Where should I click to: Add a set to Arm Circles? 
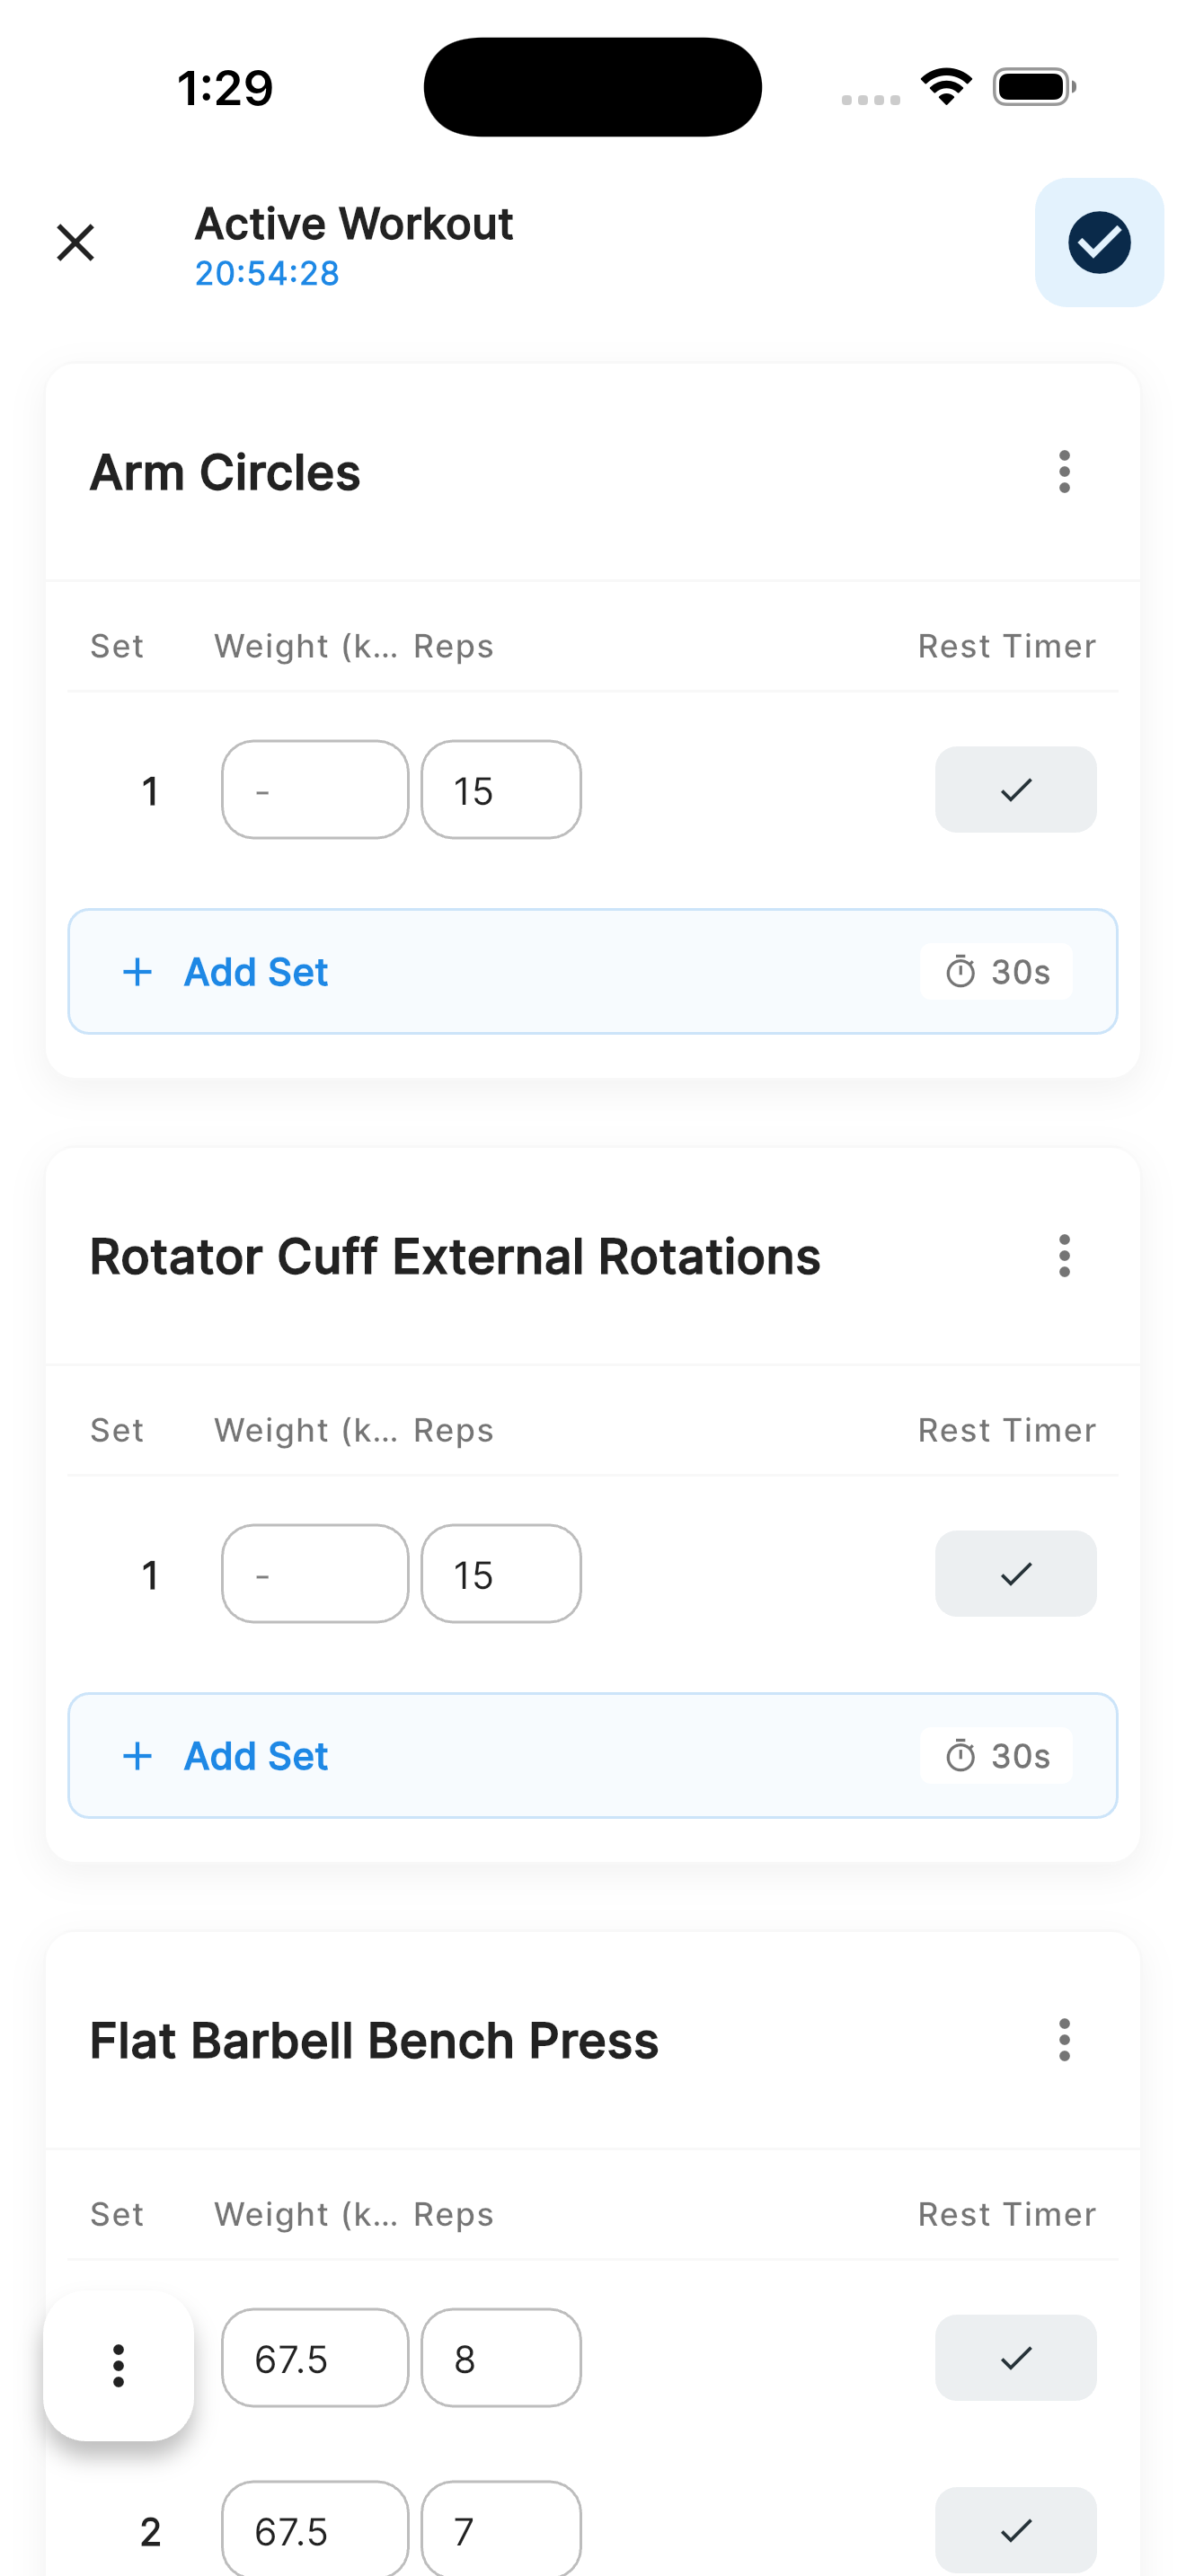[x=254, y=971]
